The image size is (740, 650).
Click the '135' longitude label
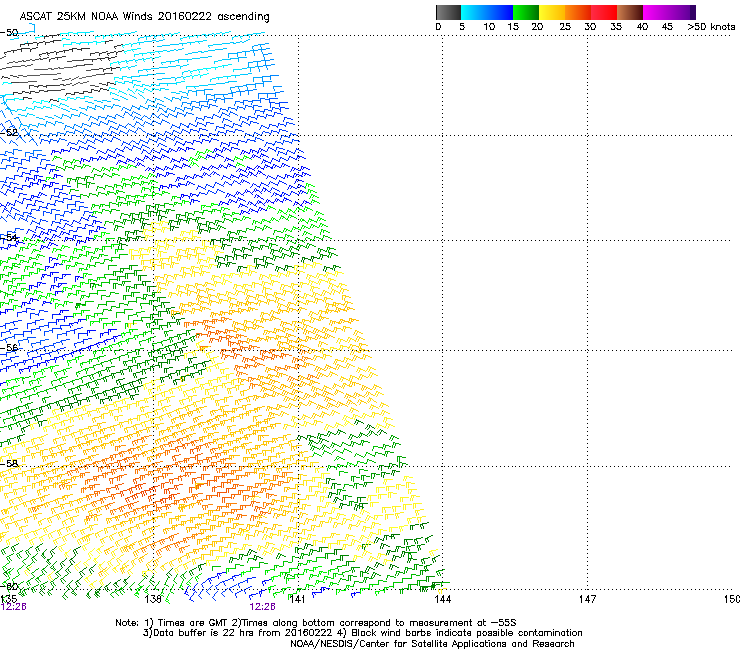point(8,599)
